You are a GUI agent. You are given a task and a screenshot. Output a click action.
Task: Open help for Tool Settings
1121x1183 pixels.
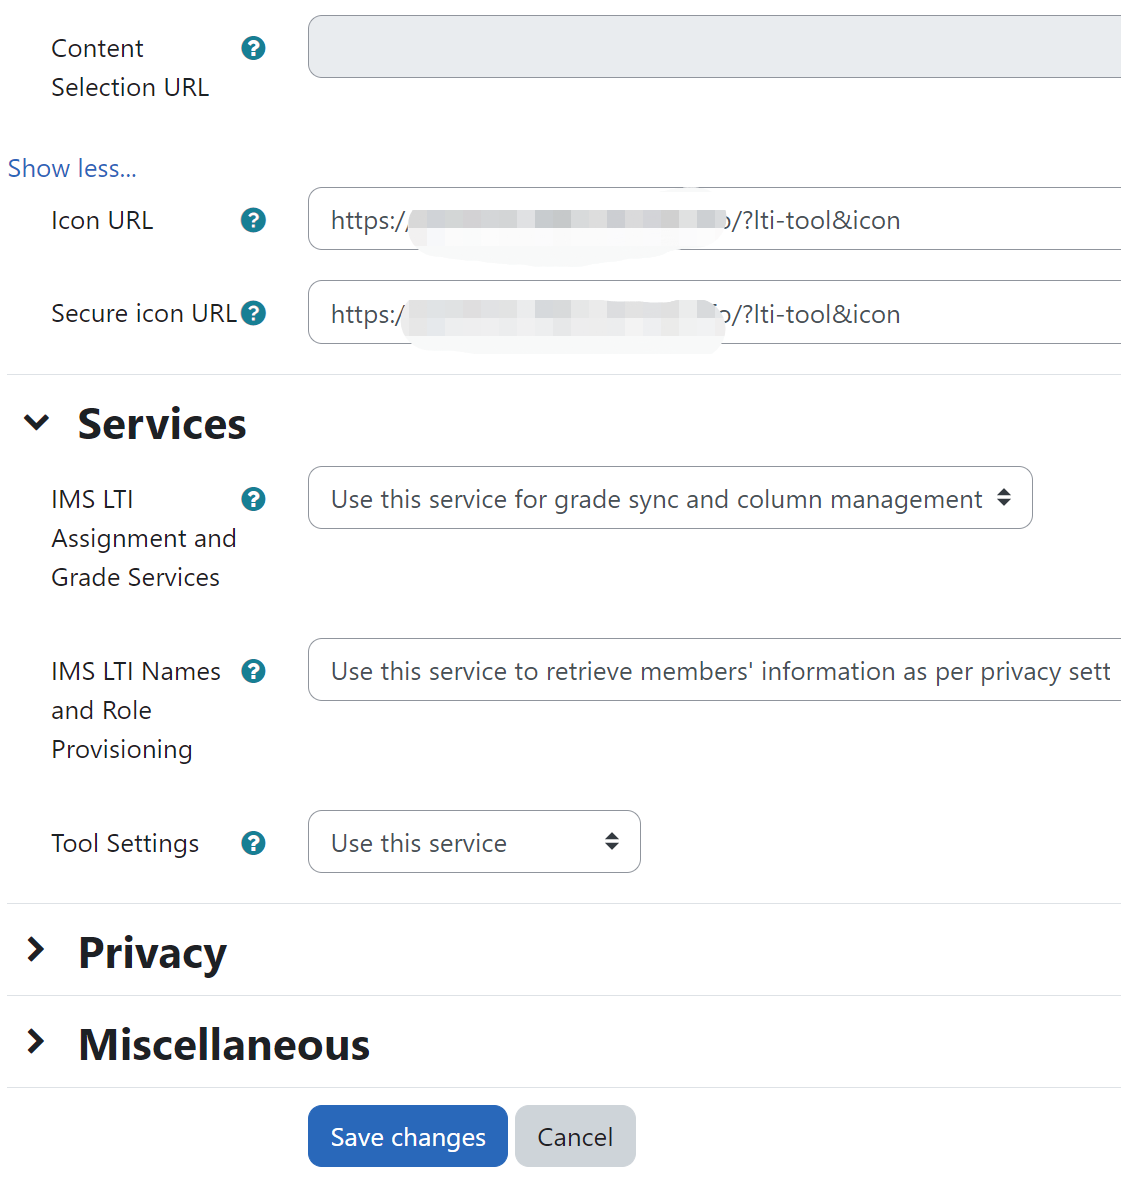click(x=253, y=843)
